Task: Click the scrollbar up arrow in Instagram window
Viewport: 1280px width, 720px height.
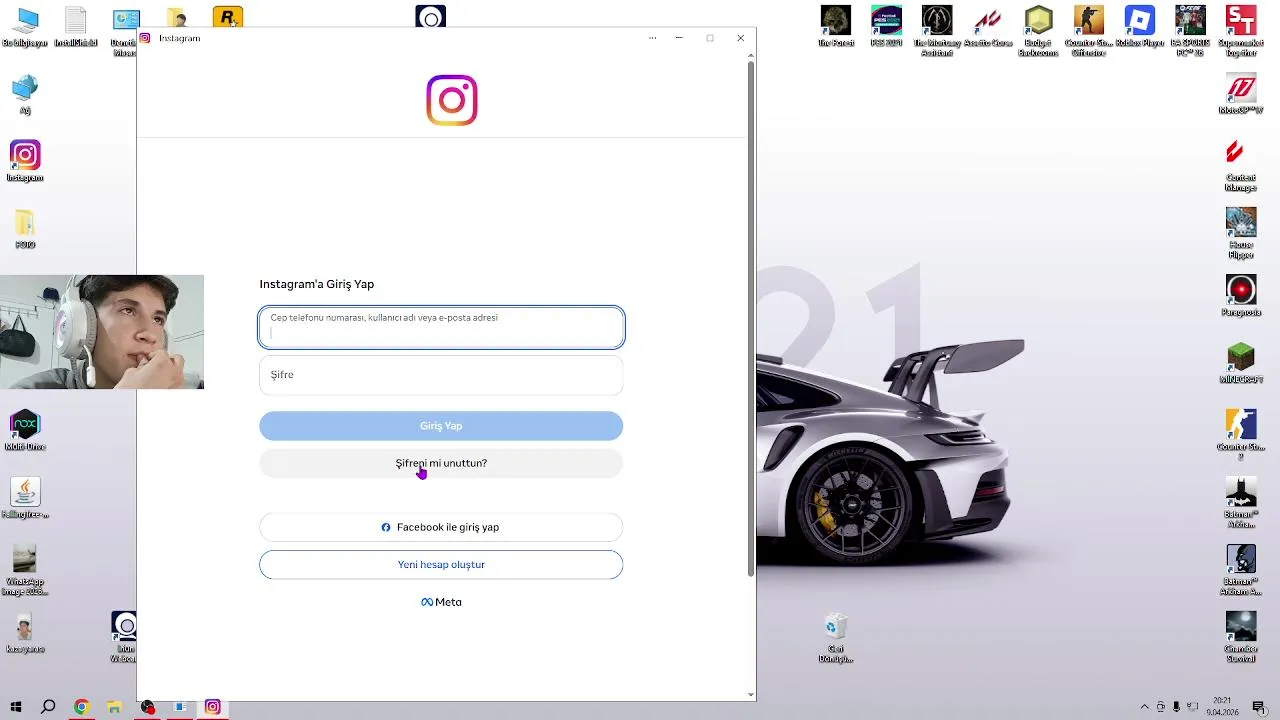Action: coord(751,55)
